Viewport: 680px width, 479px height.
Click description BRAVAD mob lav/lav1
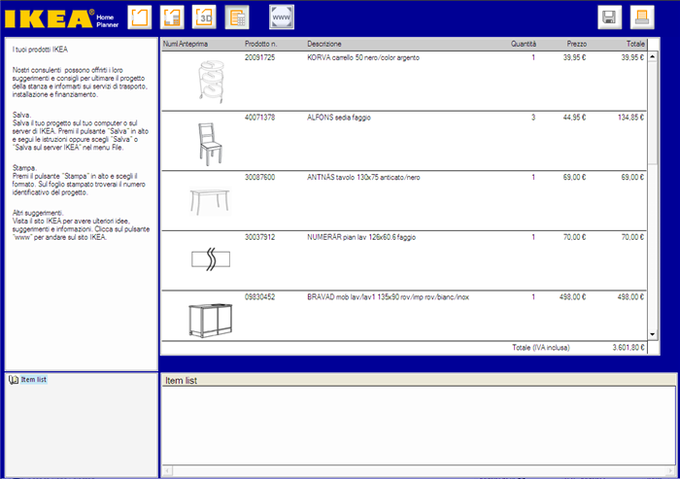pos(388,297)
